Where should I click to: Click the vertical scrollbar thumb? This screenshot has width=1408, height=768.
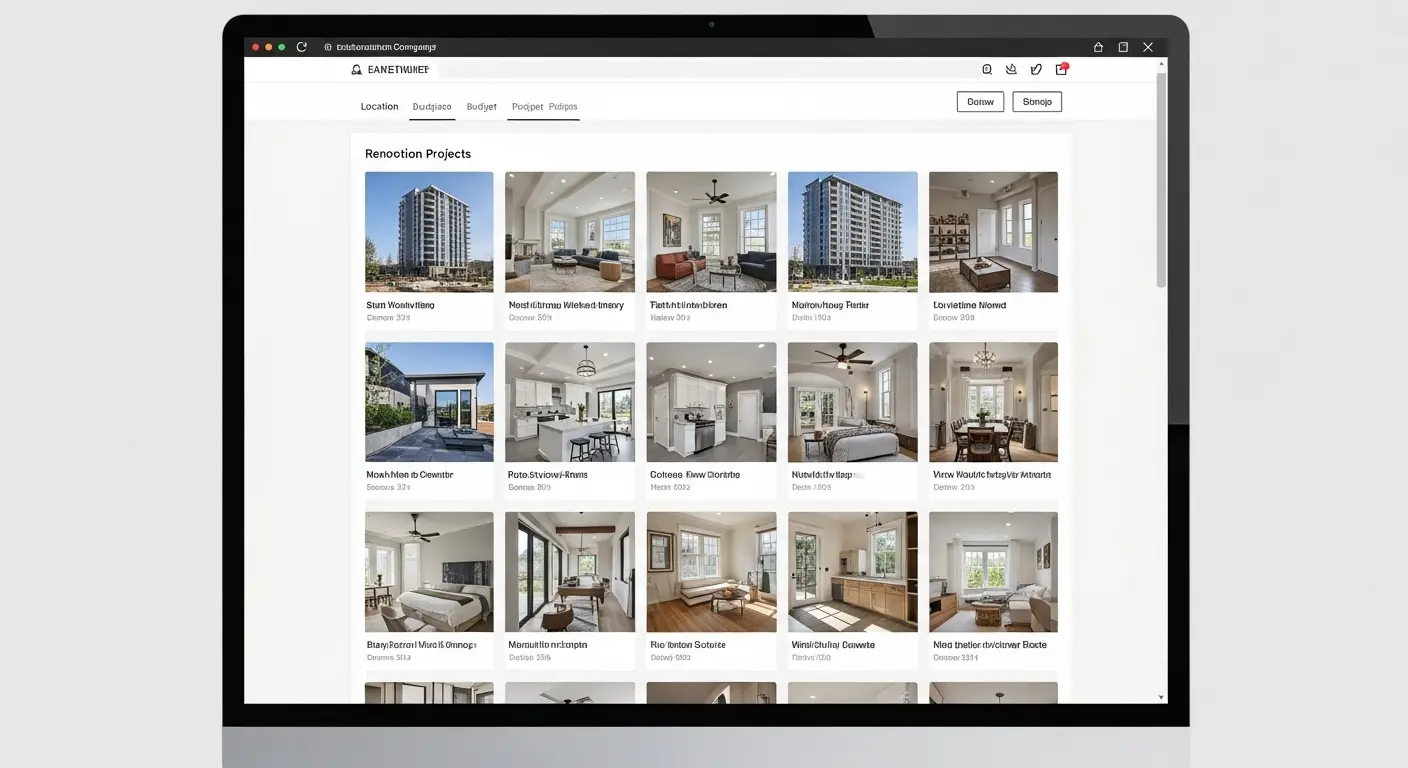1161,180
